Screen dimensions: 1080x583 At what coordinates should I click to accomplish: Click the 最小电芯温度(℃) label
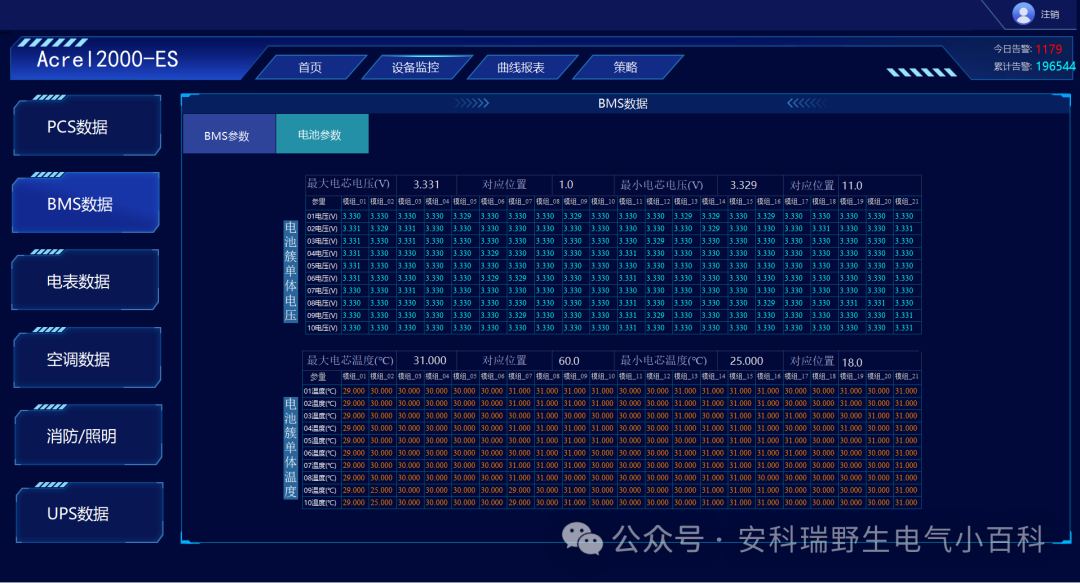(663, 360)
